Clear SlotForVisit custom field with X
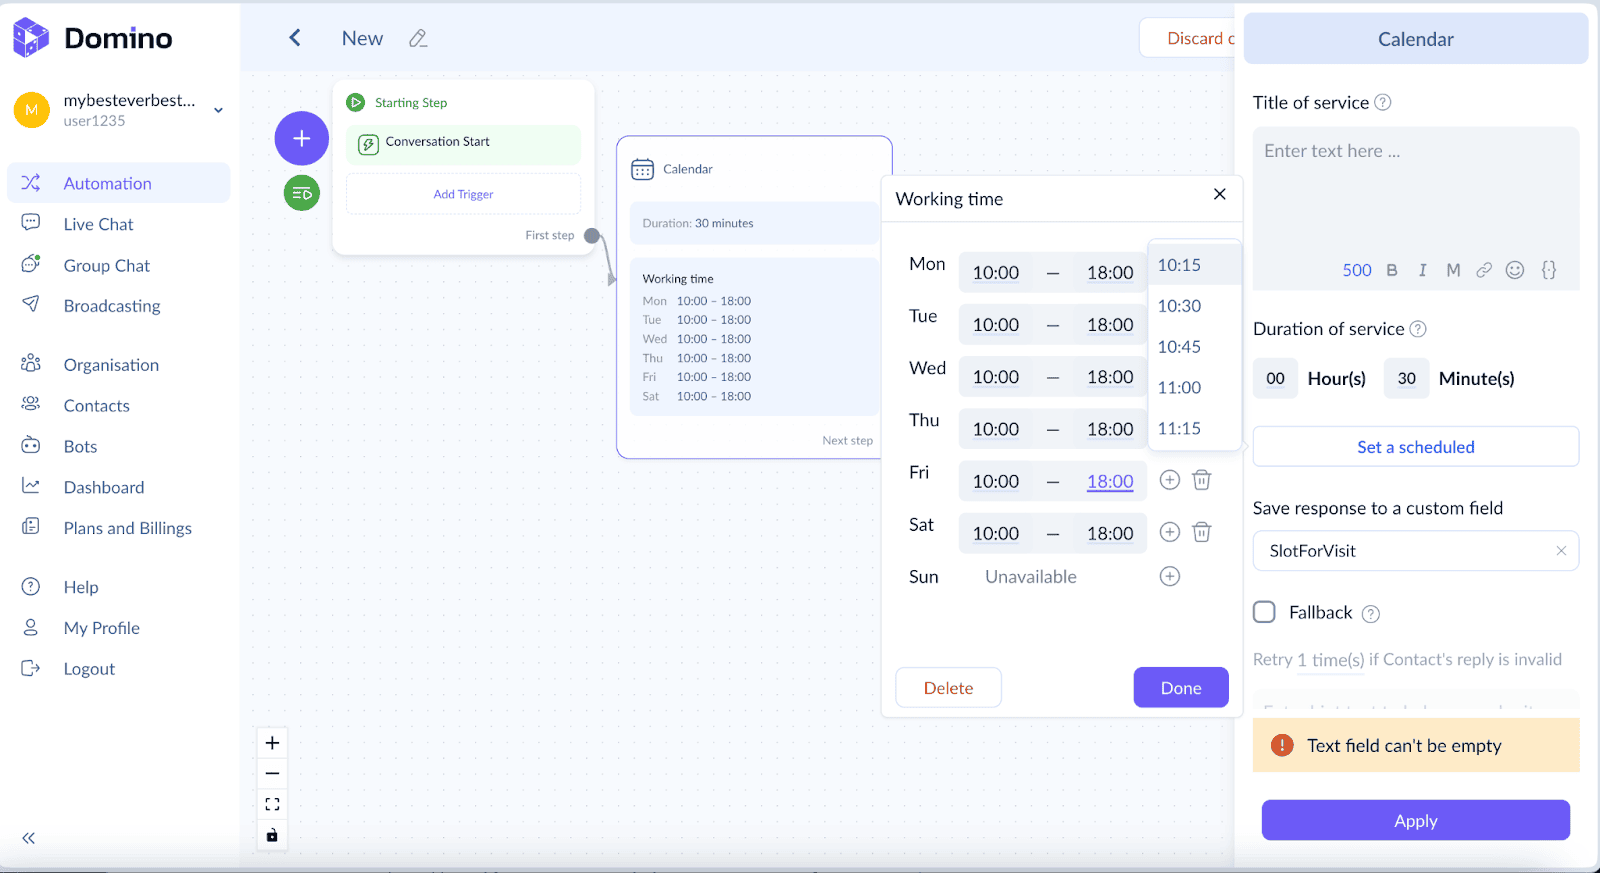Image resolution: width=1600 pixels, height=873 pixels. (x=1561, y=551)
